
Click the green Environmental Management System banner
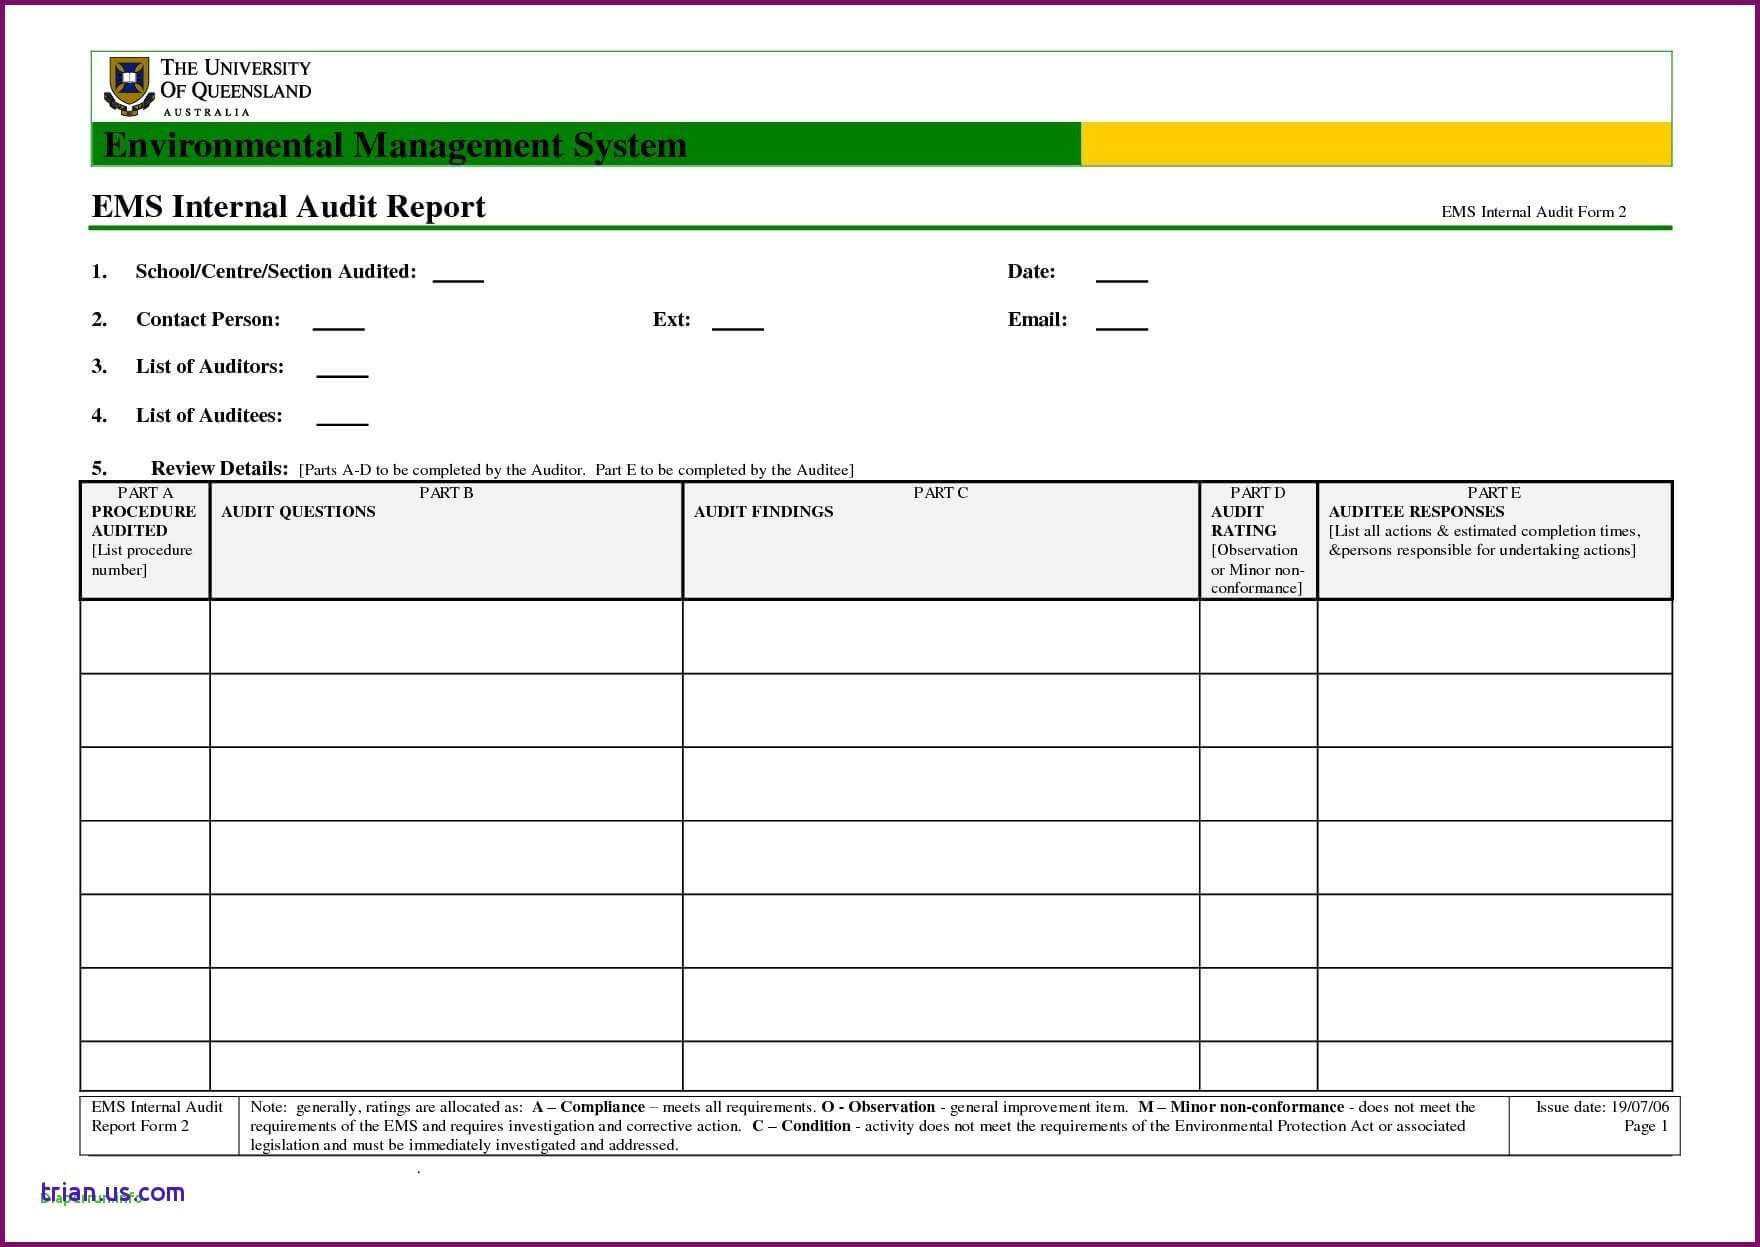point(585,145)
